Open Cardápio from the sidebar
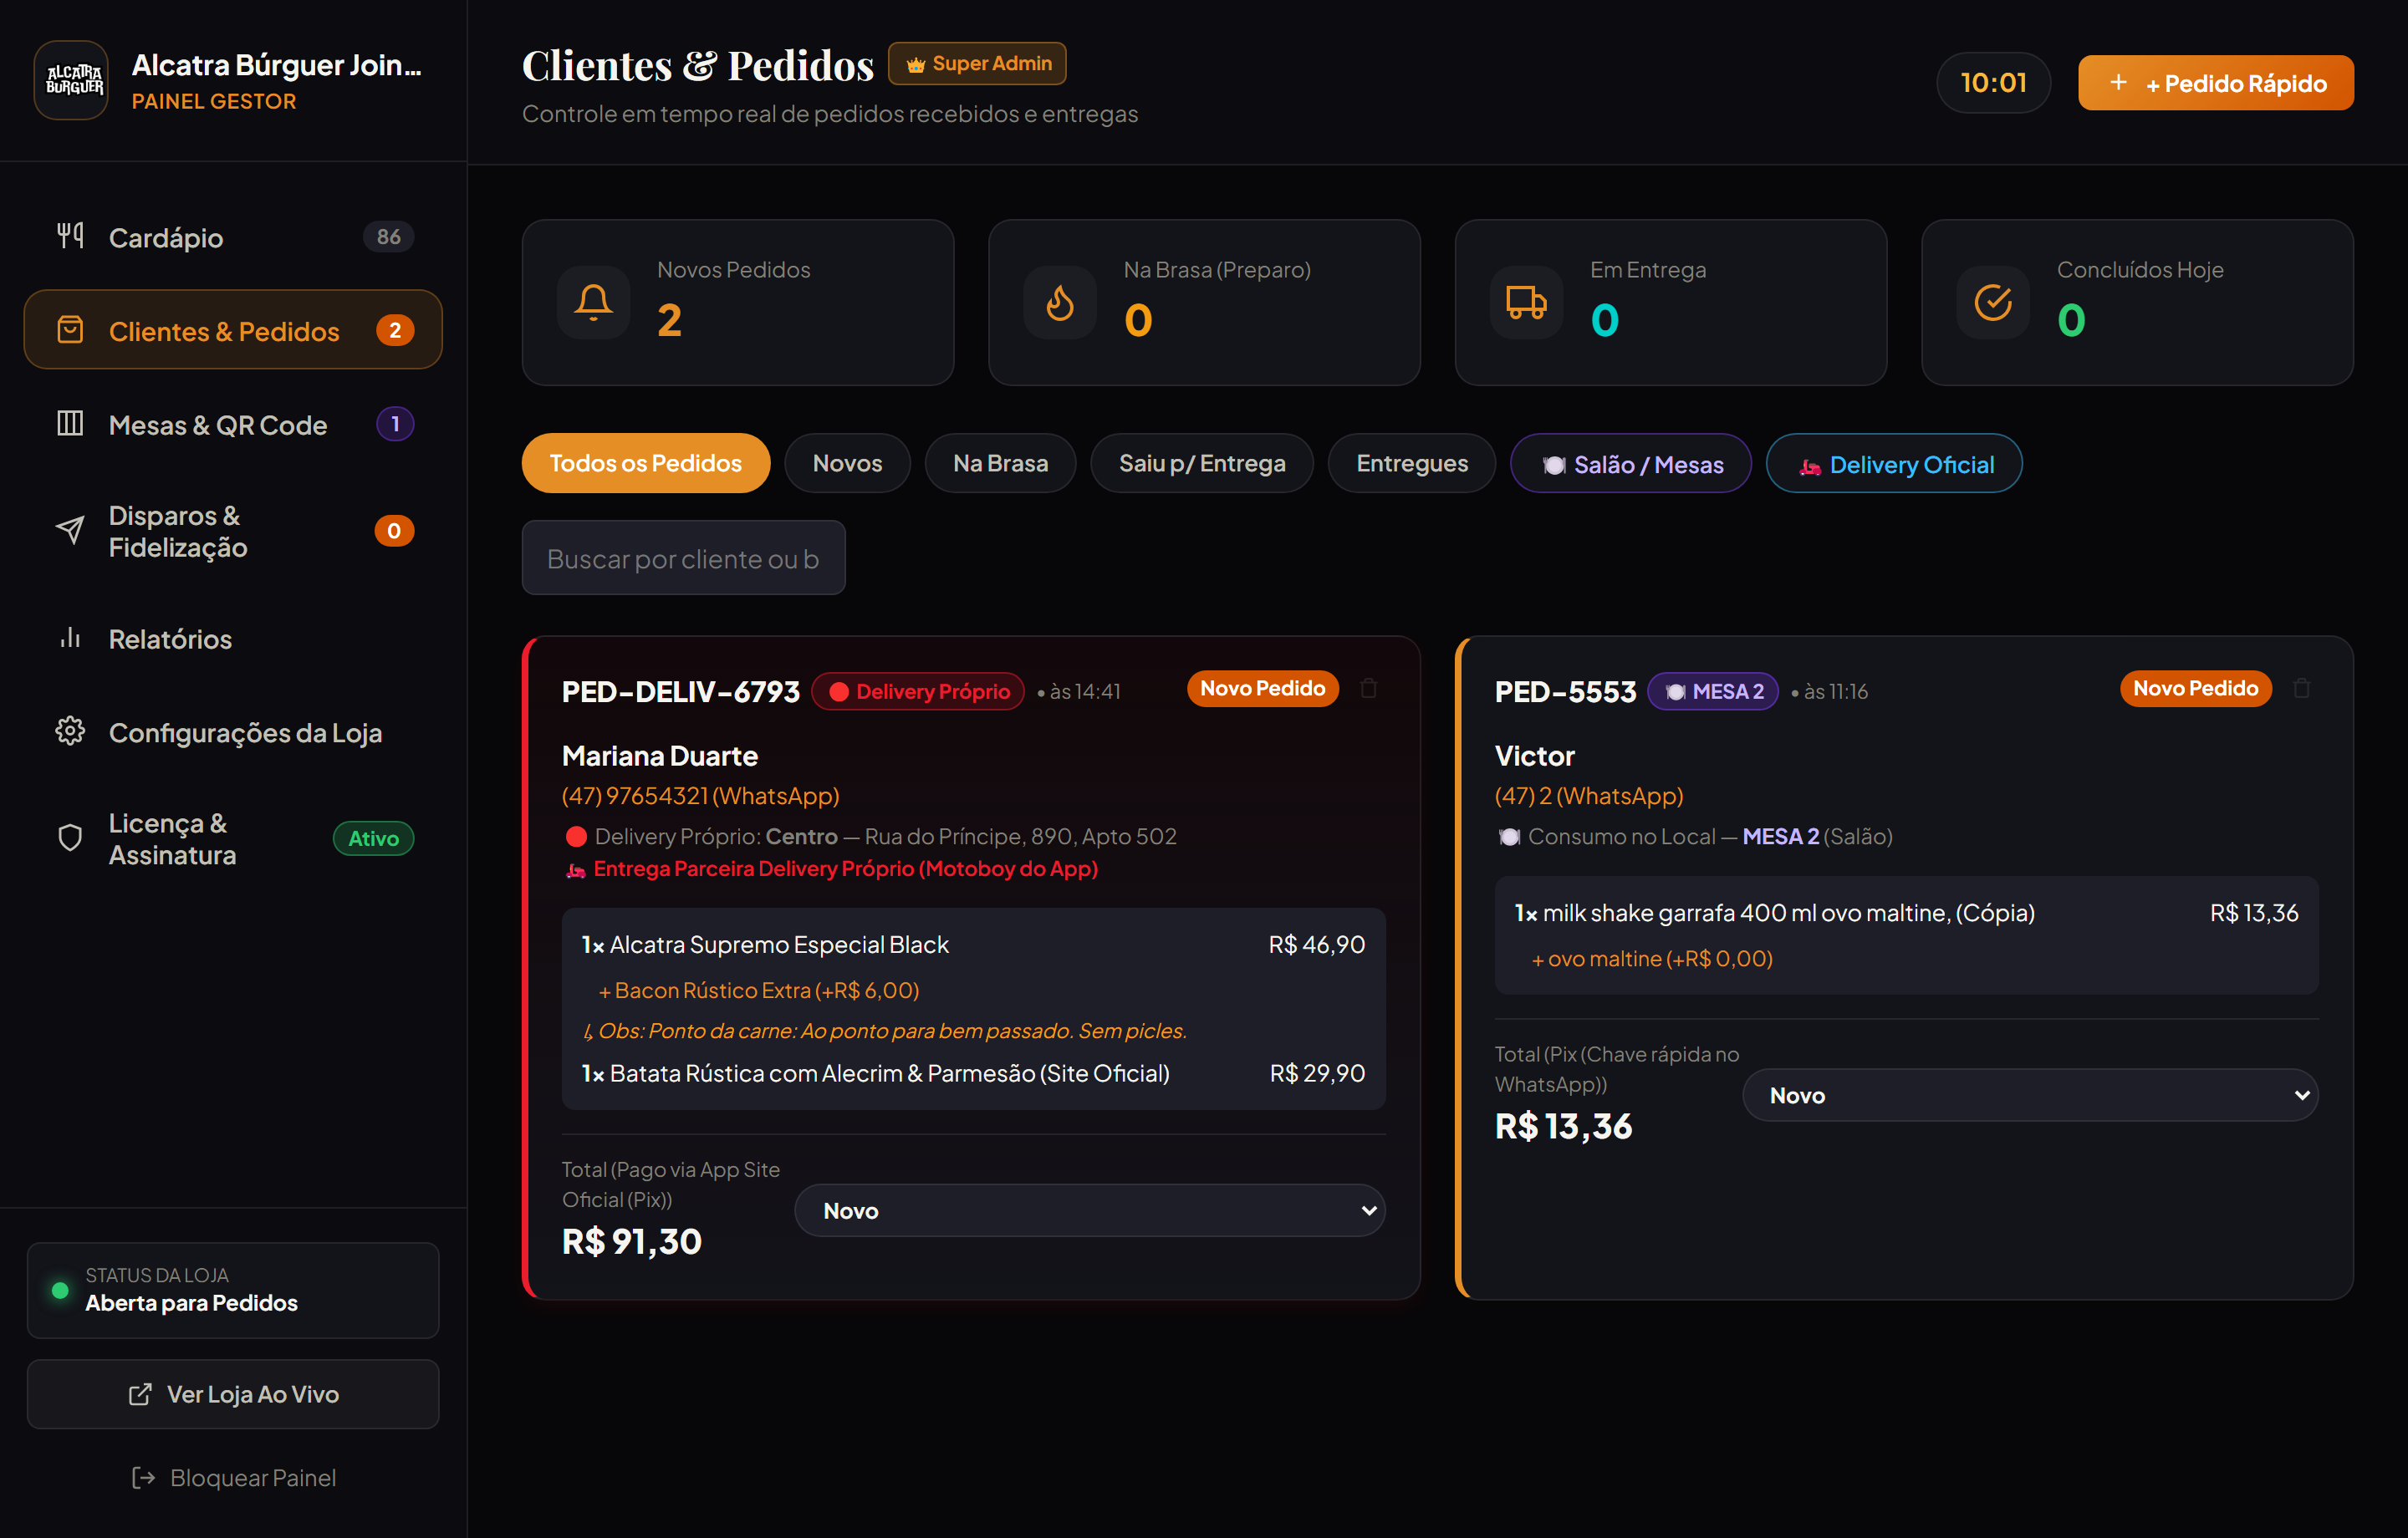Viewport: 2408px width, 1538px height. click(x=233, y=237)
